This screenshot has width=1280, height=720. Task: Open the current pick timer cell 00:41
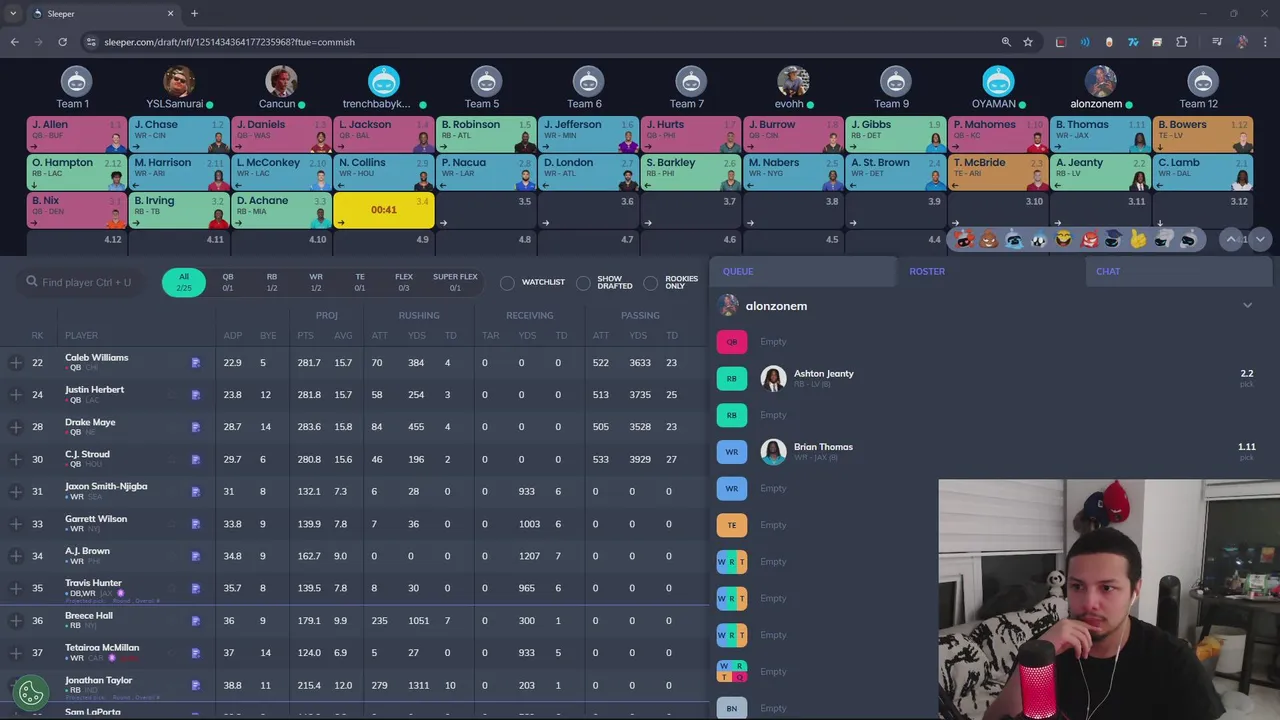point(384,210)
